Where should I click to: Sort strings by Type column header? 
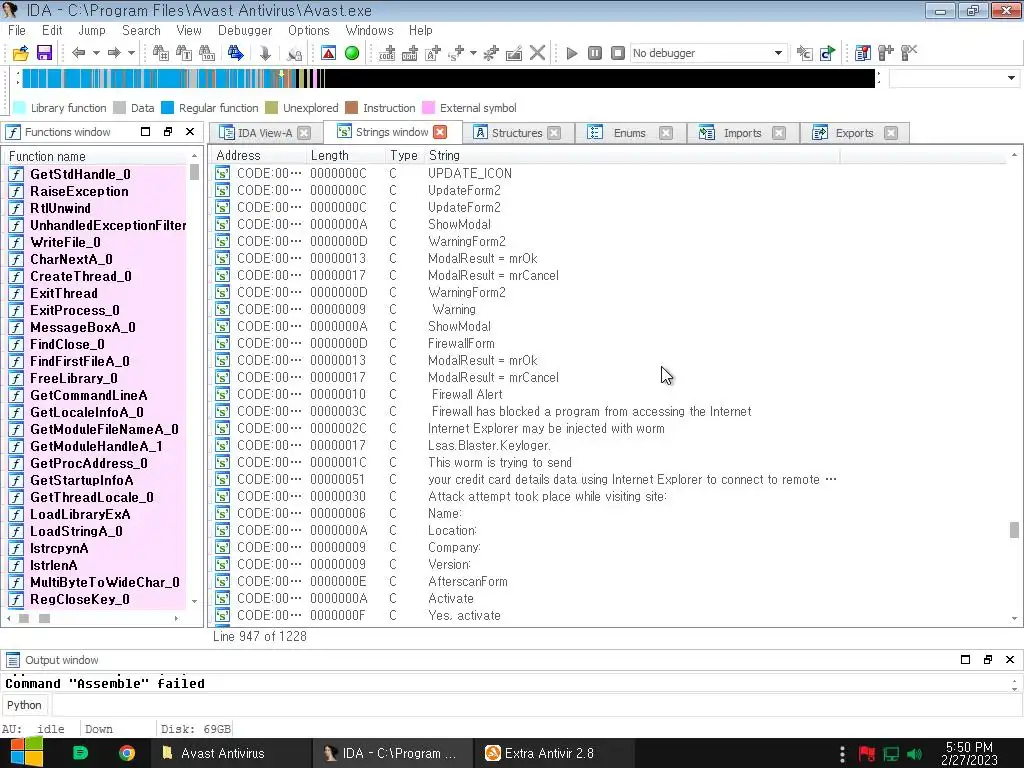[404, 155]
